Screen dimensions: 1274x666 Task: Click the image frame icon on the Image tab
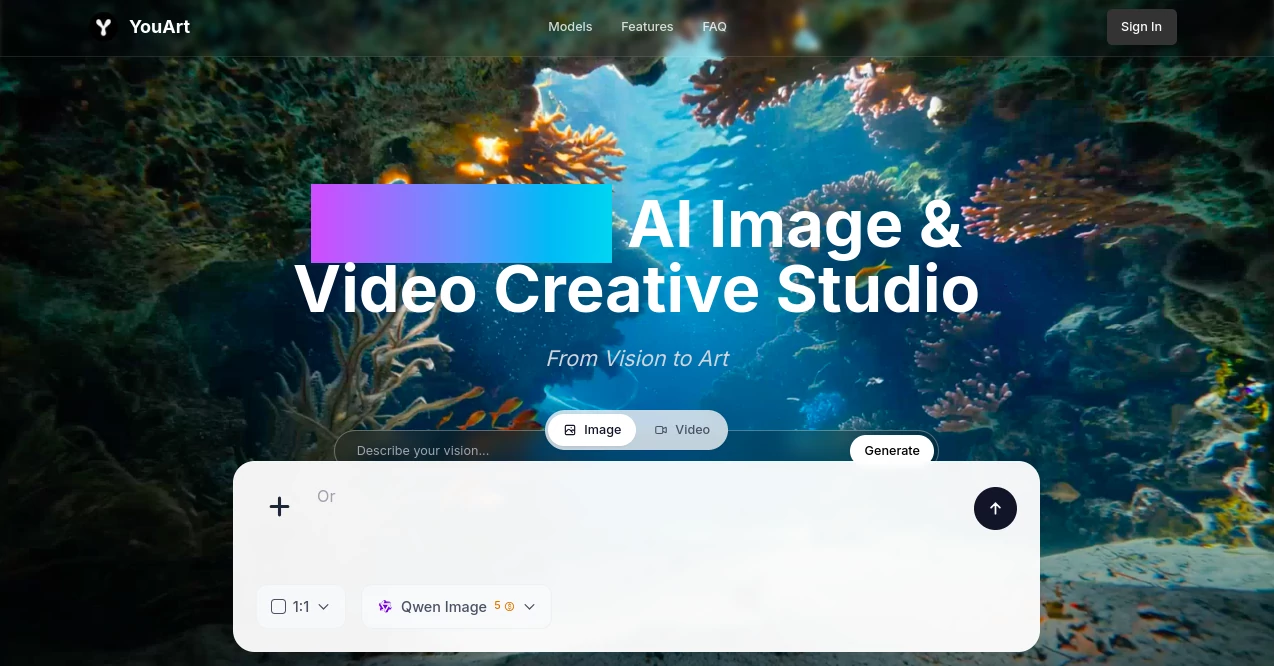(x=570, y=429)
